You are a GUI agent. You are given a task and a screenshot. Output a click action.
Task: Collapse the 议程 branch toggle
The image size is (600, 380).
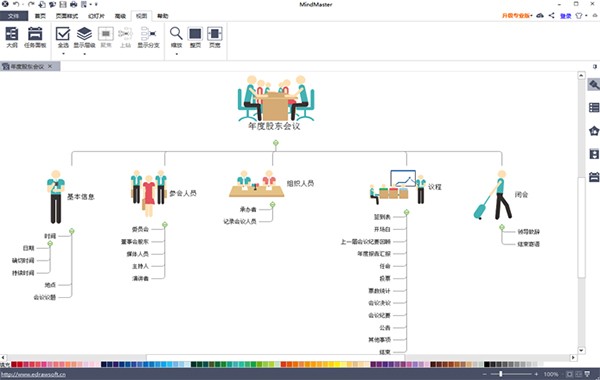tap(406, 212)
